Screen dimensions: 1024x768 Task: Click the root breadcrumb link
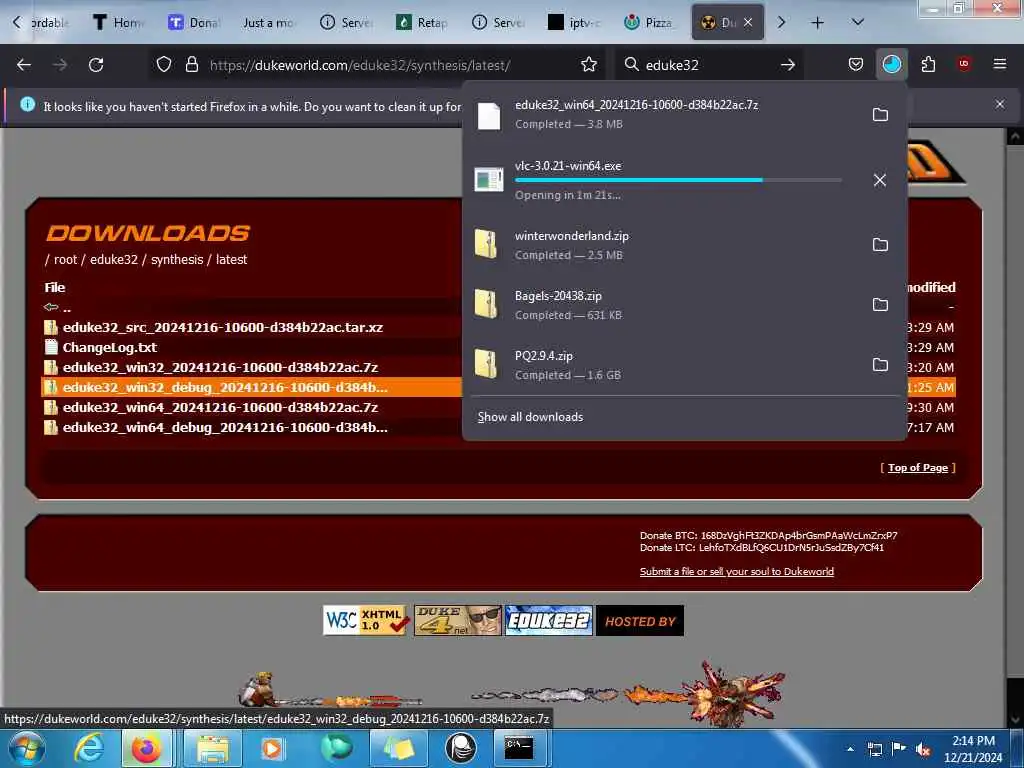coord(65,260)
